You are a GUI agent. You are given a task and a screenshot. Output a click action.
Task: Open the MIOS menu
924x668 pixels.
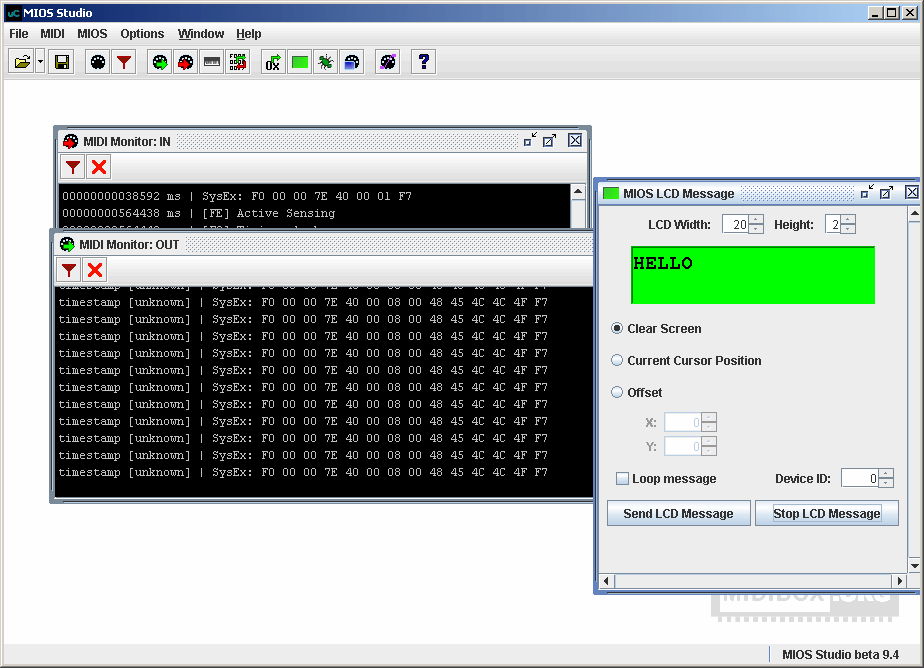pyautogui.click(x=93, y=34)
